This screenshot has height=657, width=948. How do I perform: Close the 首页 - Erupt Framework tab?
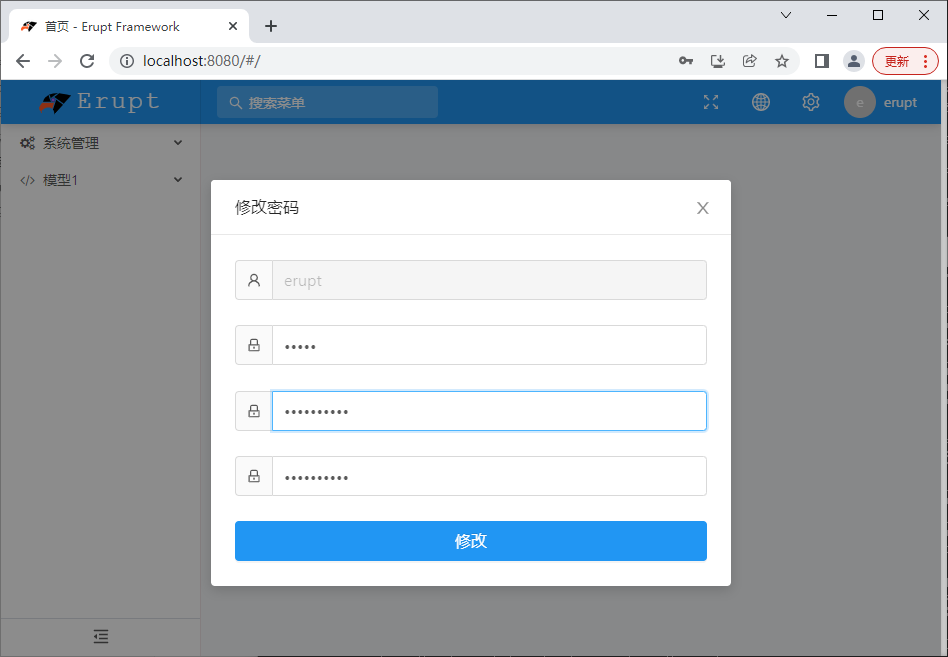(233, 26)
